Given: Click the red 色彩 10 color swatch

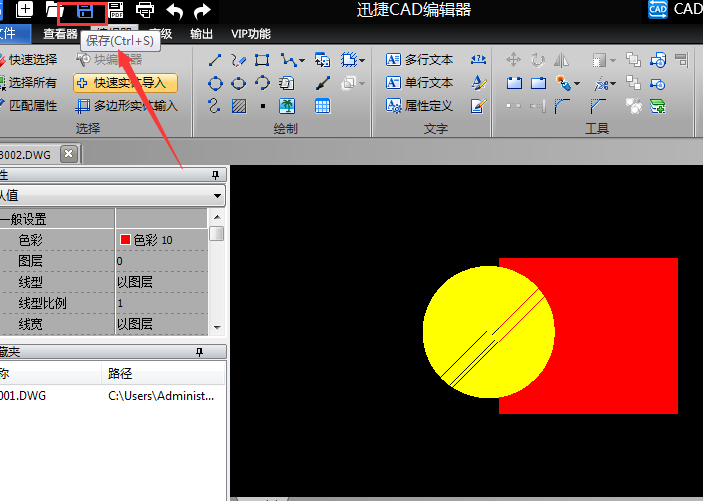Looking at the screenshot, I should coord(125,240).
